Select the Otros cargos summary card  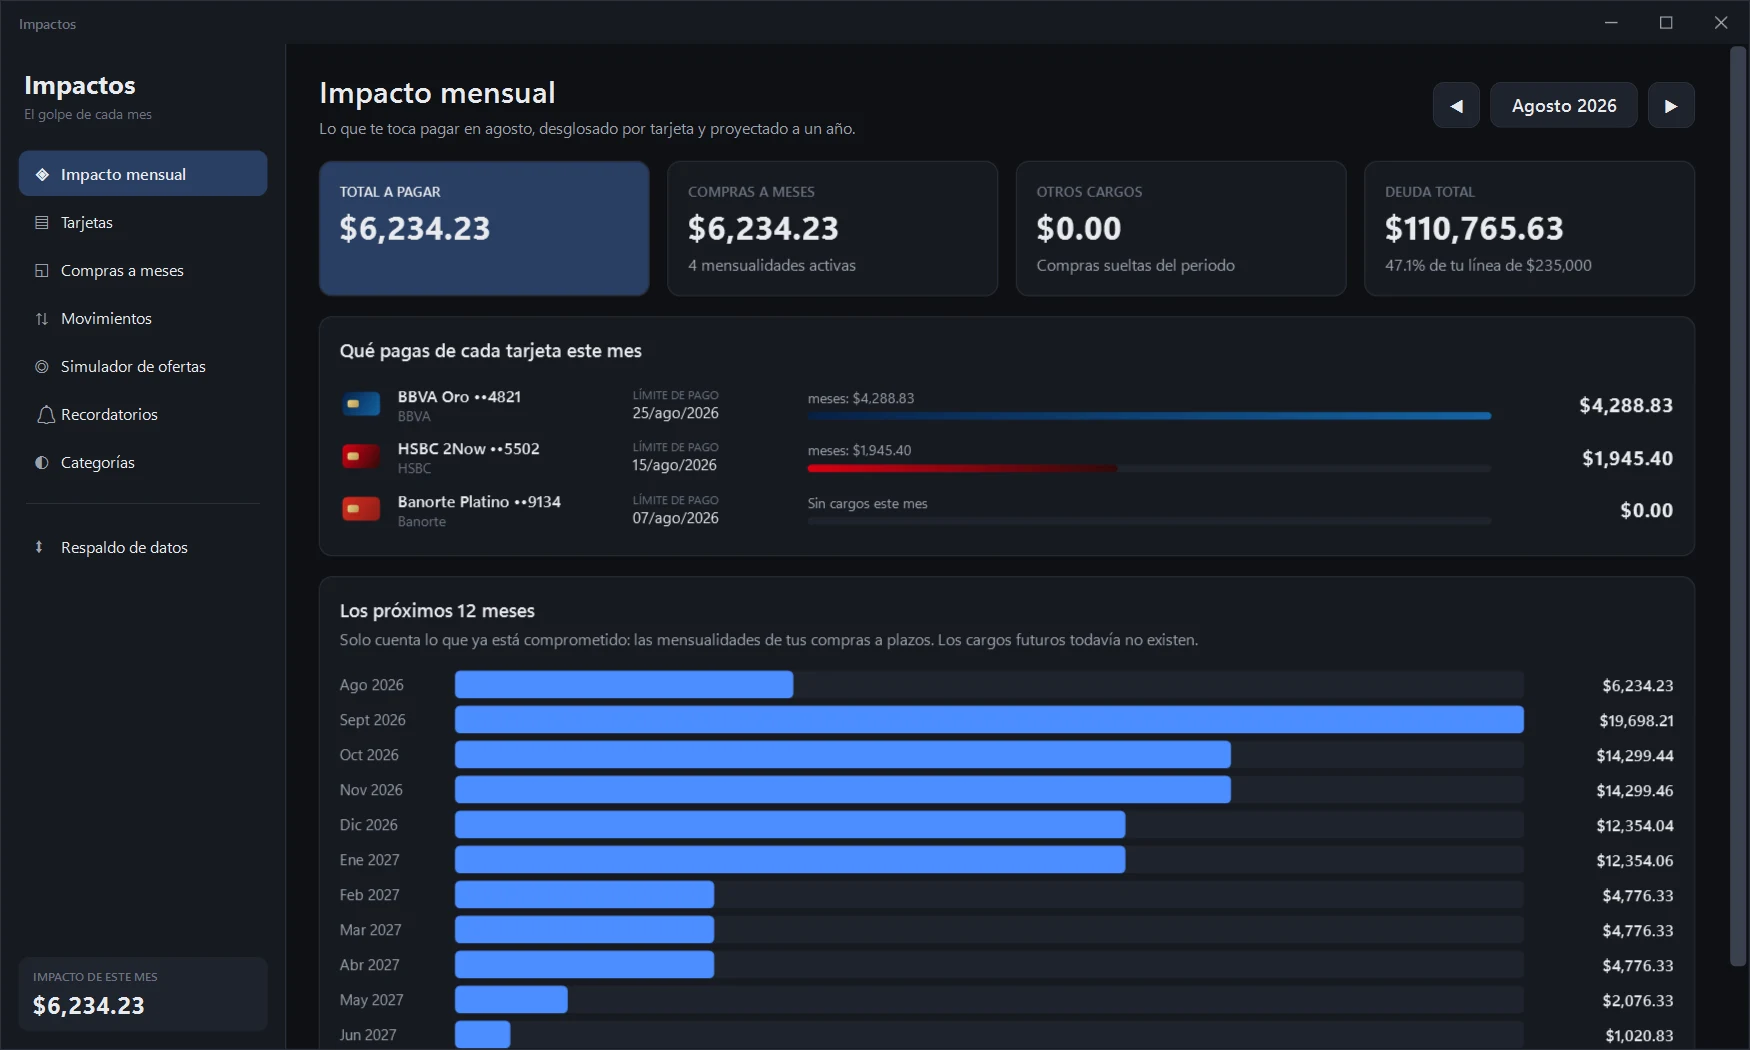(x=1181, y=228)
